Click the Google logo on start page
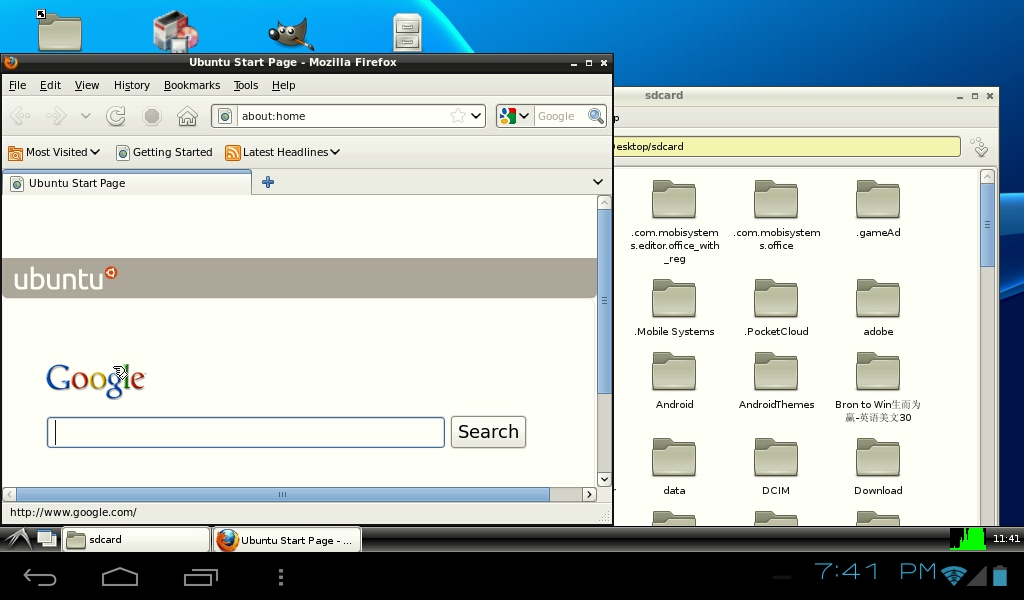The image size is (1024, 600). click(x=96, y=381)
